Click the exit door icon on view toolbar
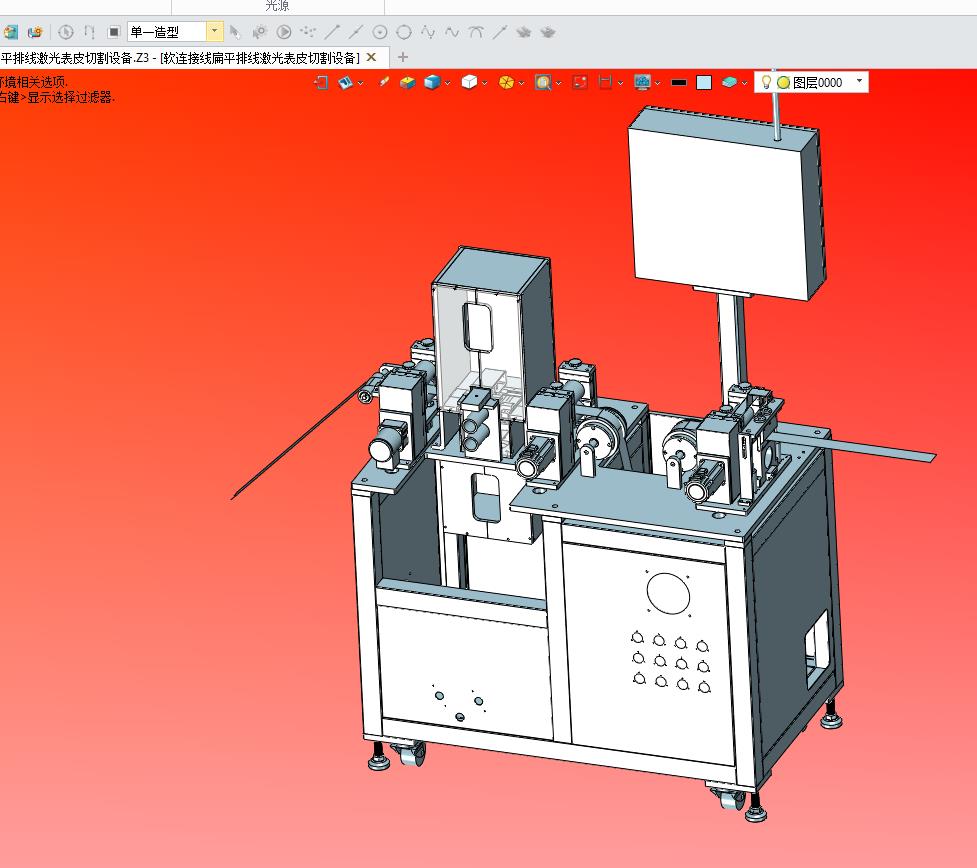The width and height of the screenshot is (977, 868). (321, 82)
